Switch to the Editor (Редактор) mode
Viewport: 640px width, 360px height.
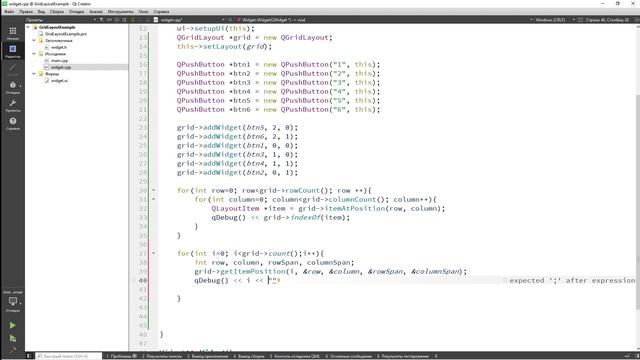[x=13, y=51]
